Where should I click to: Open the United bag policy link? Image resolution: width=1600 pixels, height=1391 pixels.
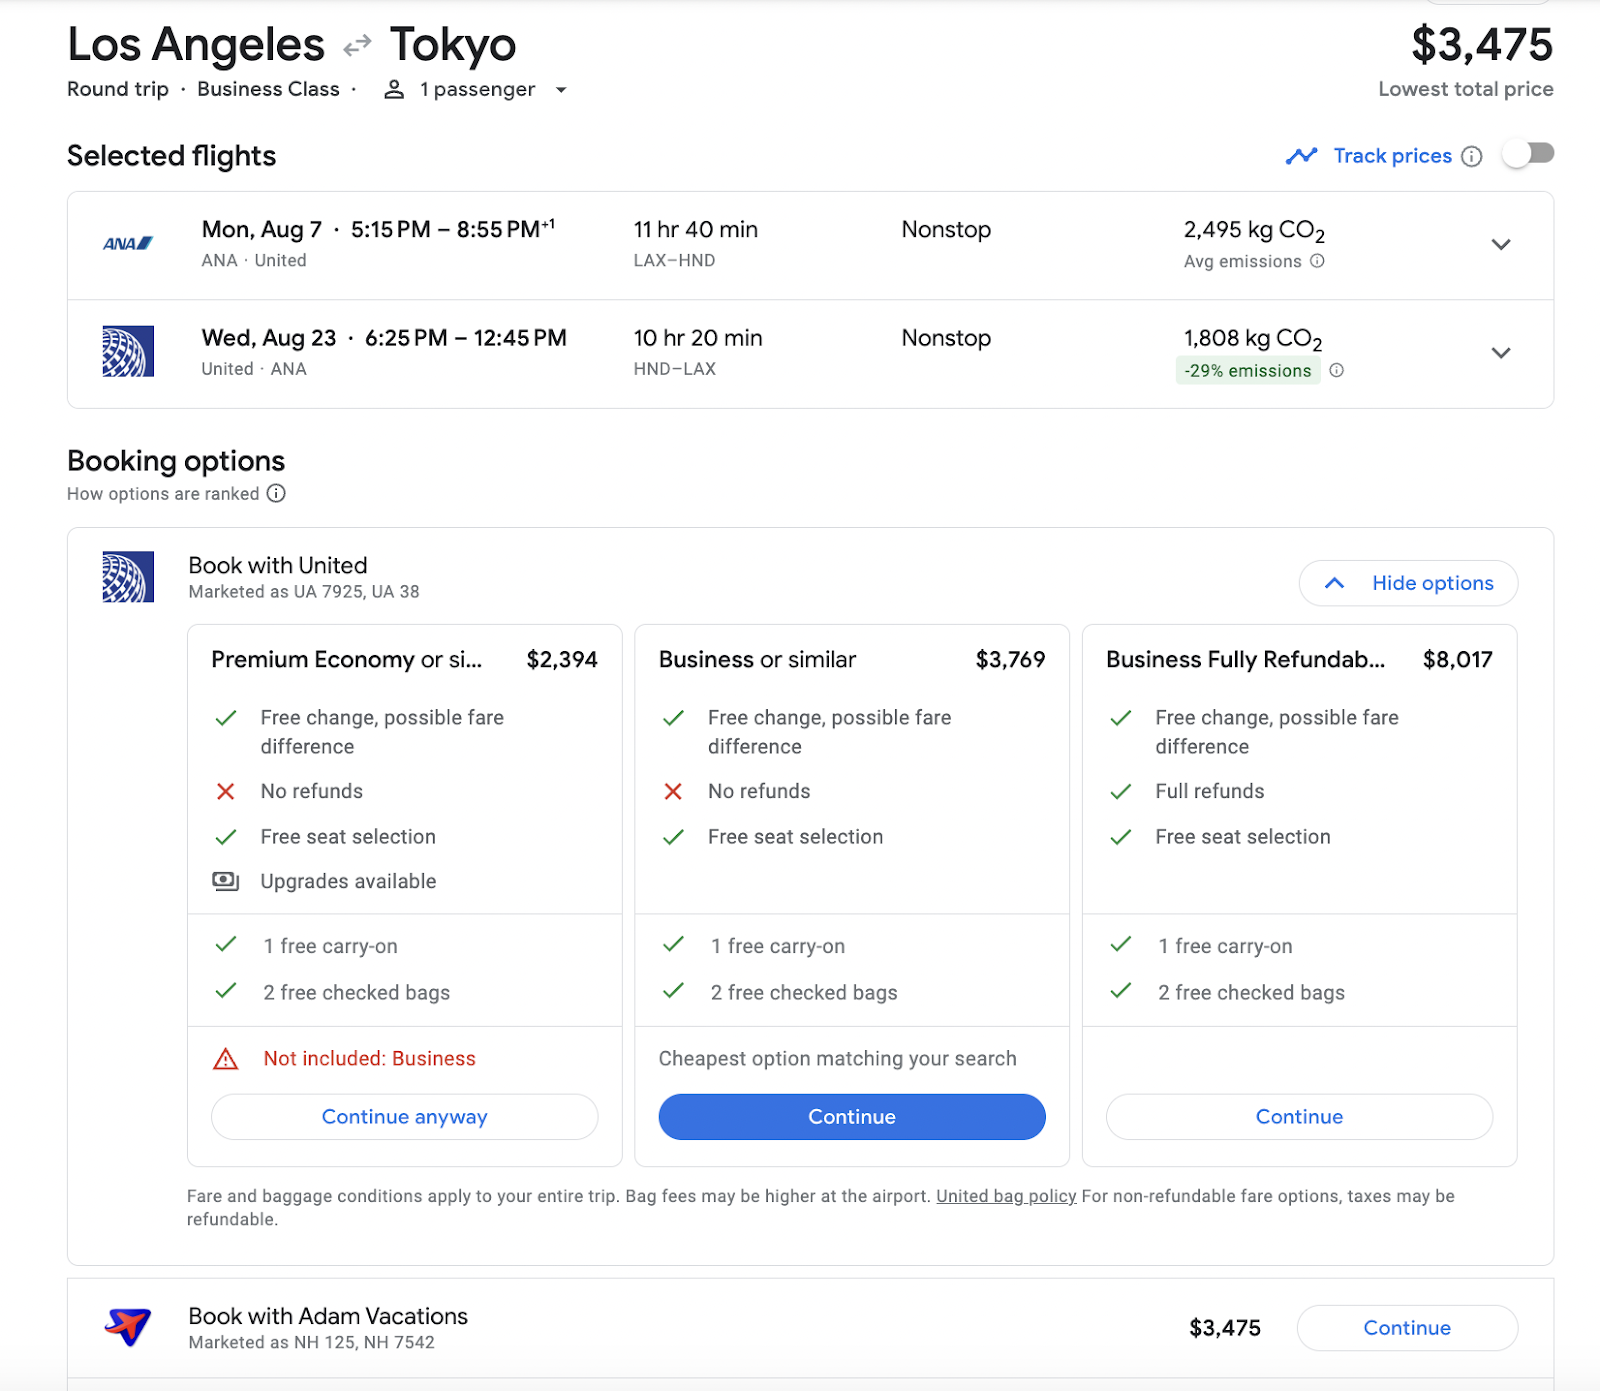pos(1006,1196)
